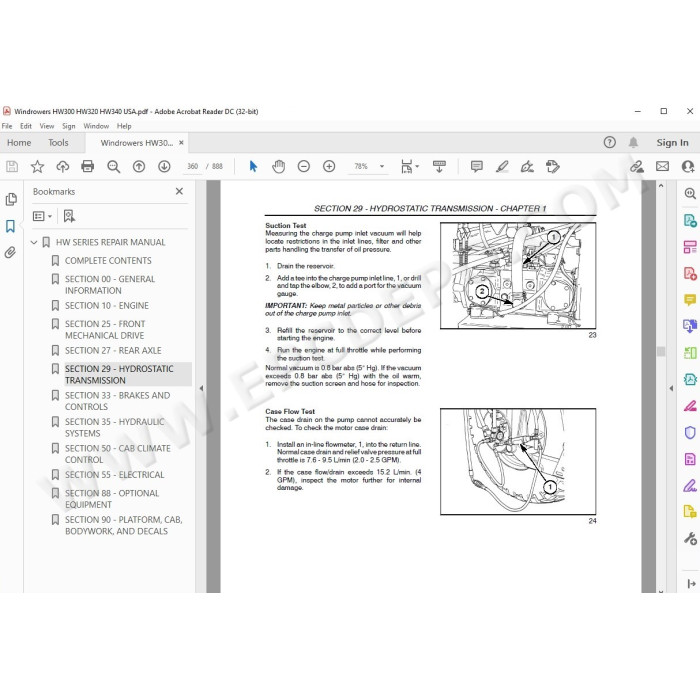Activate the hand pan tool
Screen dimensions: 700x700
[x=279, y=167]
